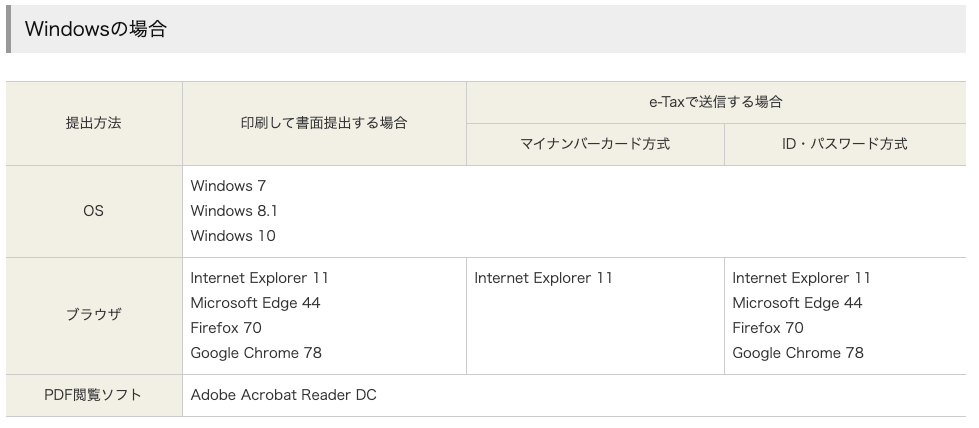Click the Windowsの場合 section heading
The width and height of the screenshot is (979, 428).
coord(95,29)
